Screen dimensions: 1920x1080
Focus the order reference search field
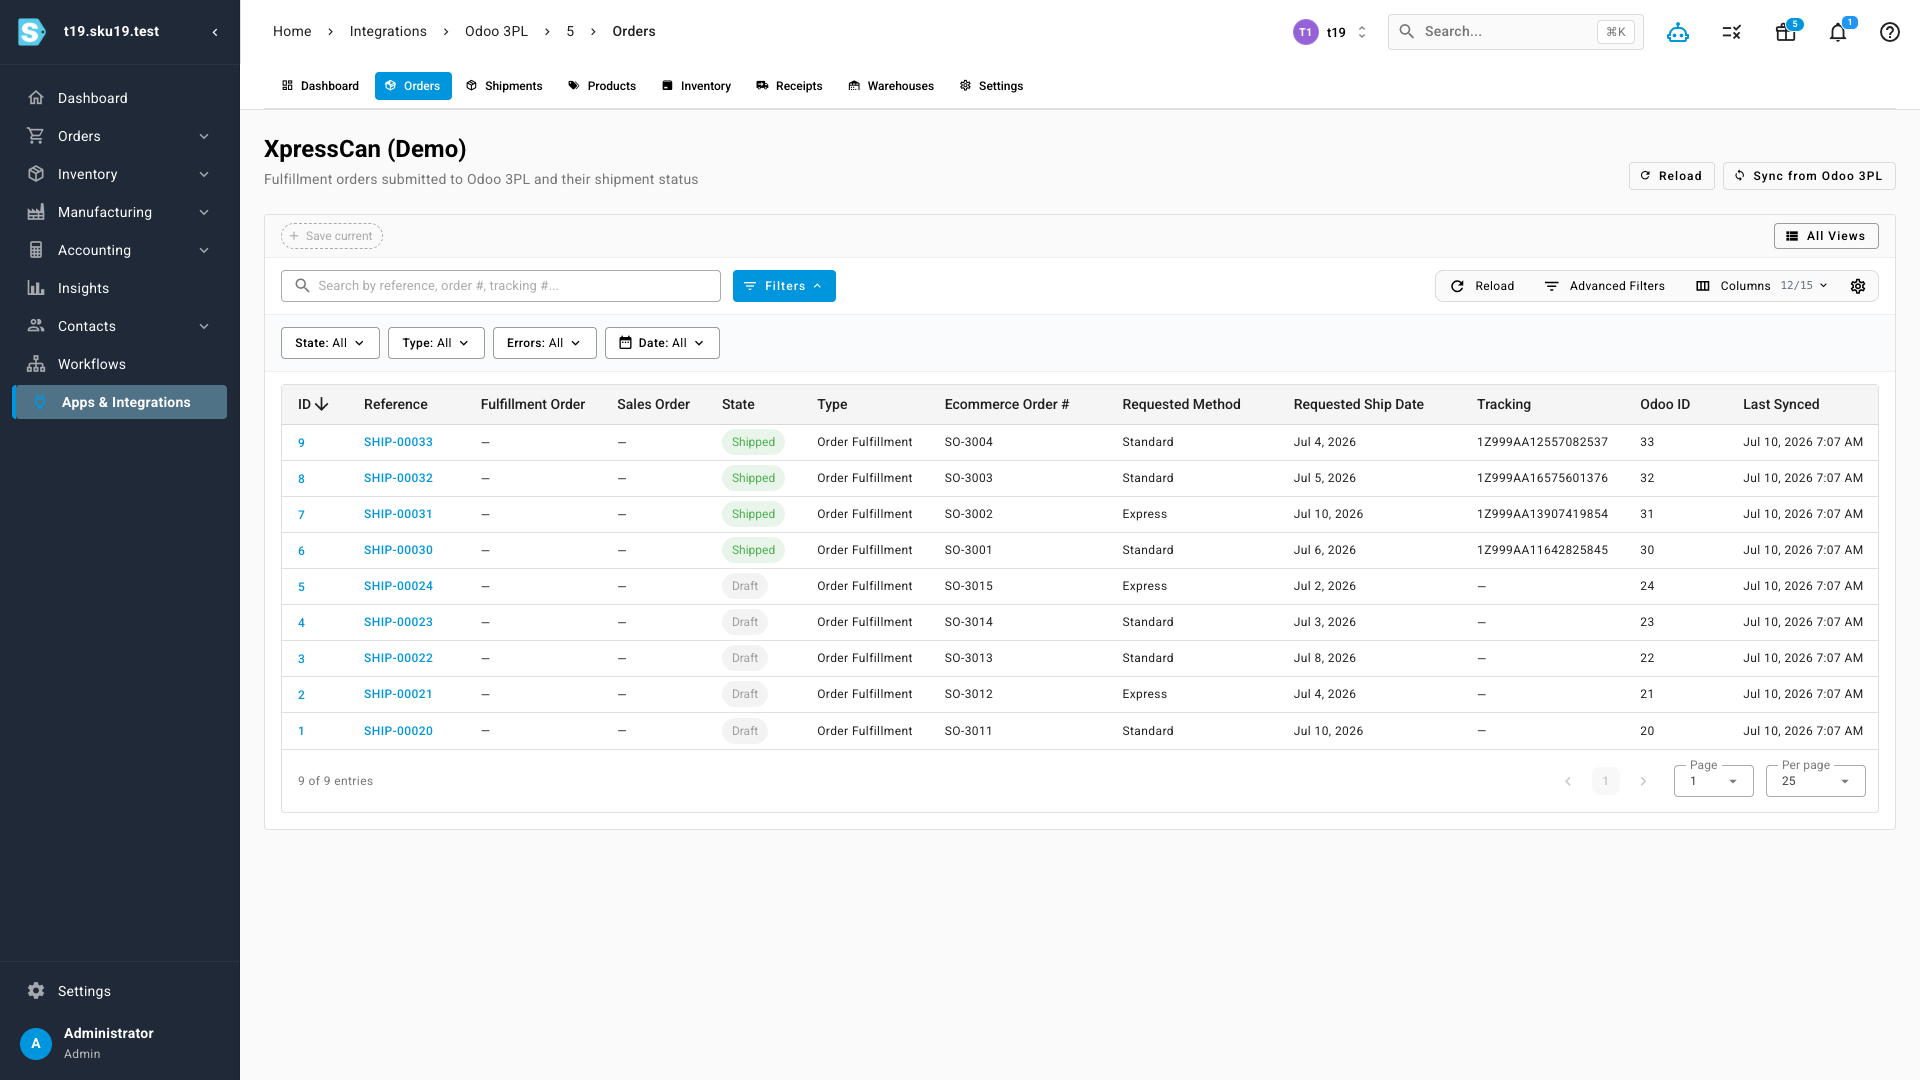pos(501,286)
